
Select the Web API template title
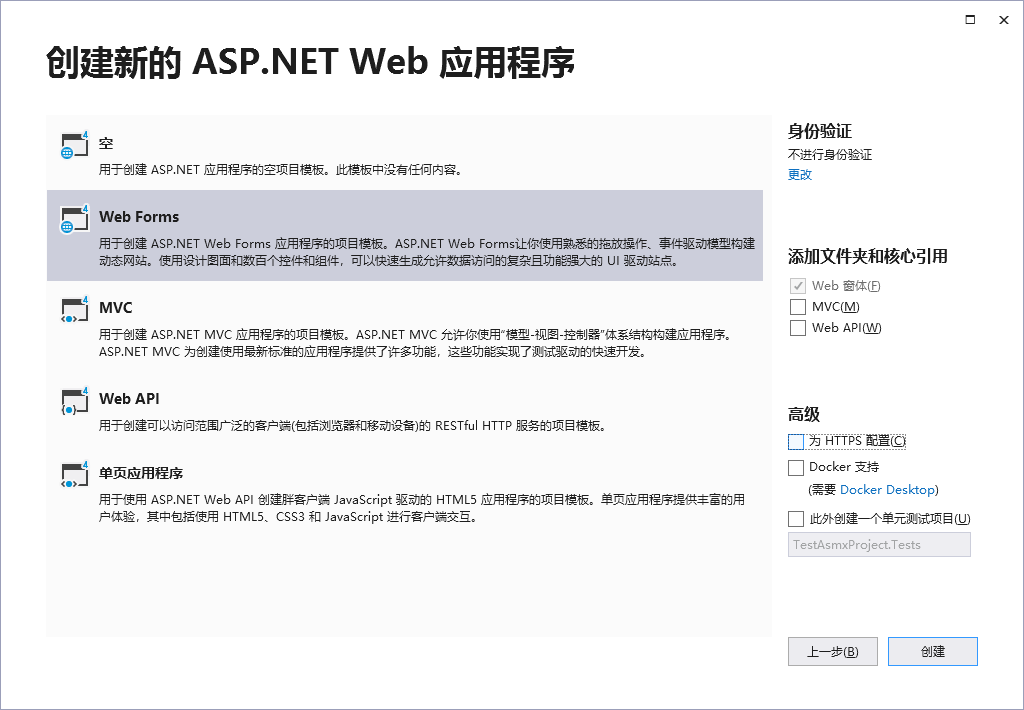pos(129,399)
